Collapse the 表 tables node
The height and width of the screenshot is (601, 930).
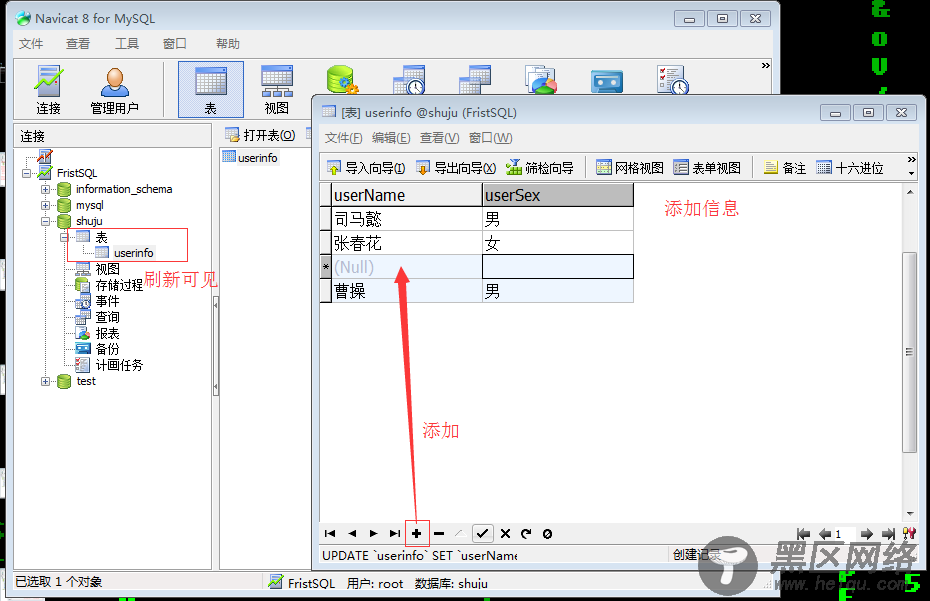[64, 237]
